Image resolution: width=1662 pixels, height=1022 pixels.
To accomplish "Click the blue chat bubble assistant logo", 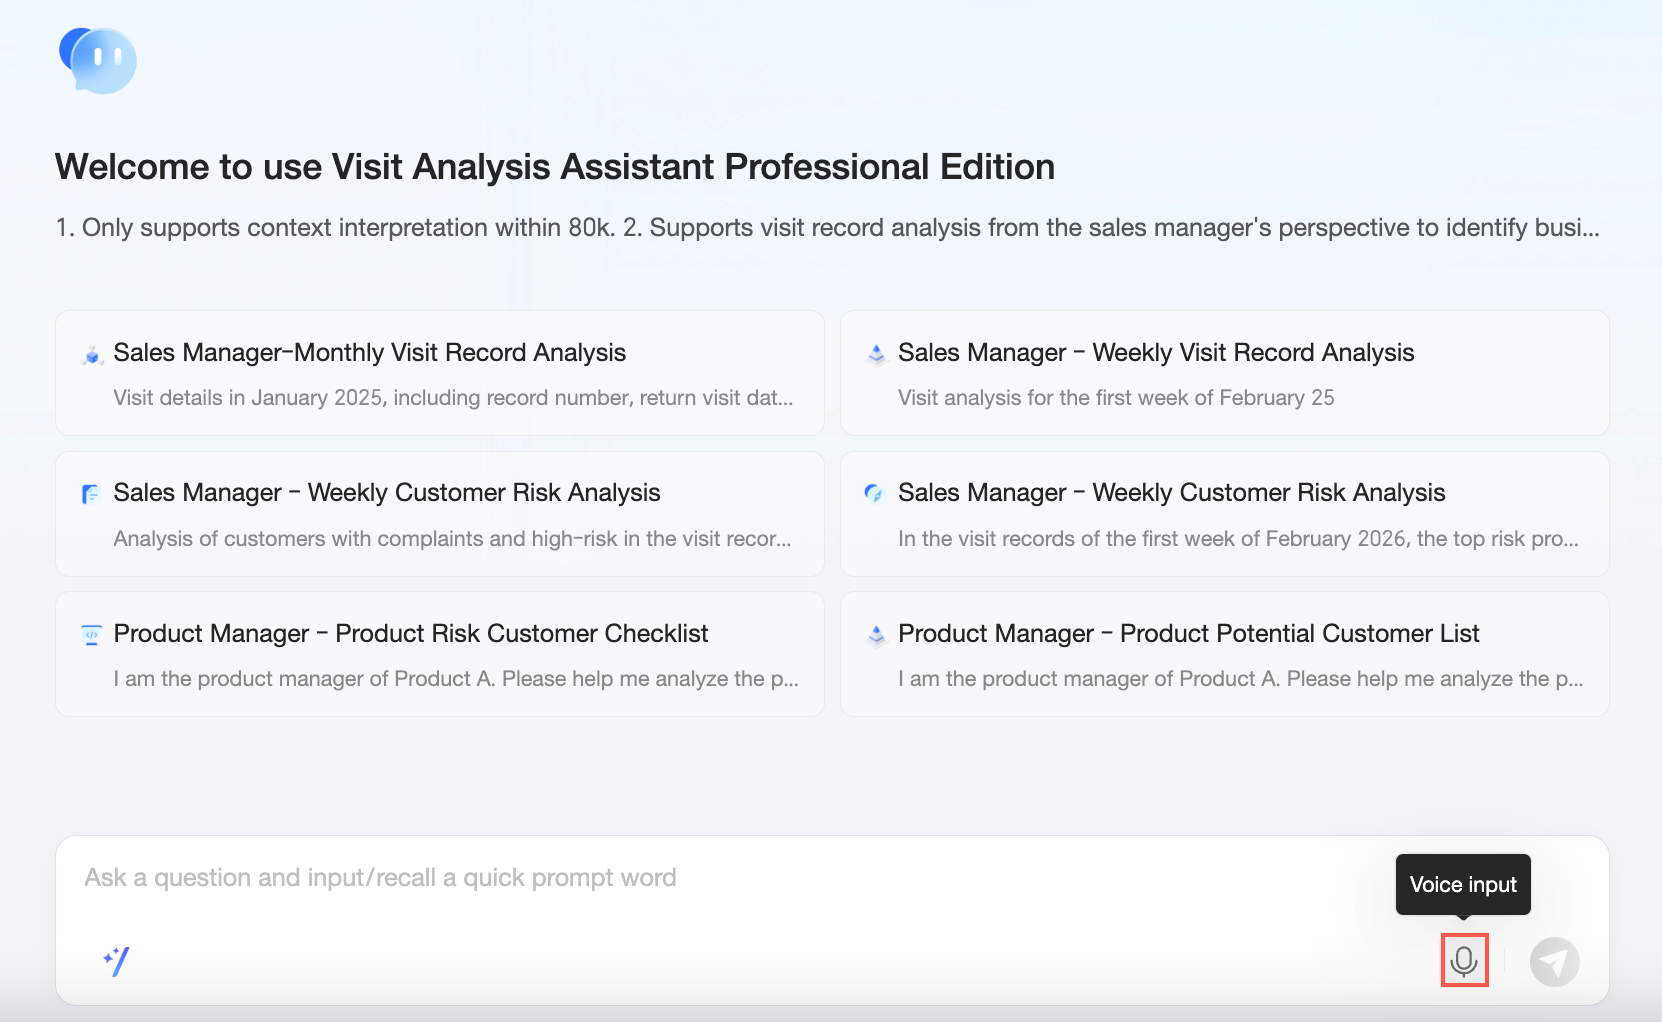I will 98,60.
